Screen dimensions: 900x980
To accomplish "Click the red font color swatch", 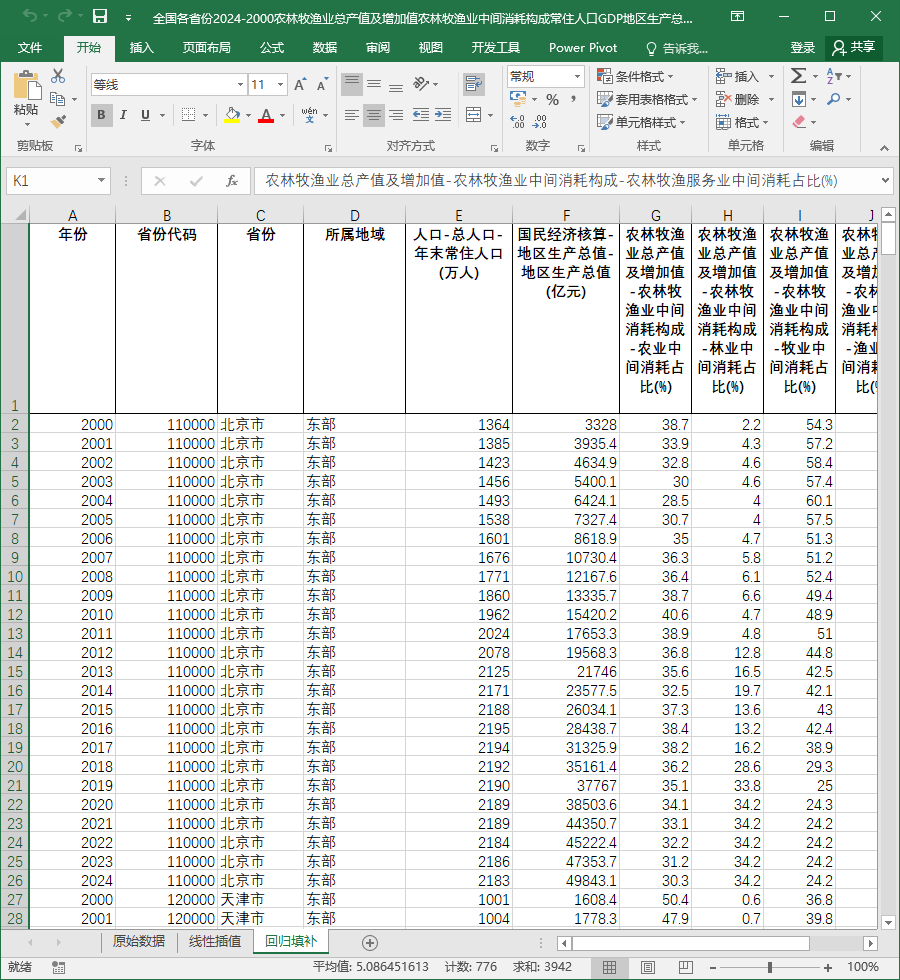I will point(266,116).
